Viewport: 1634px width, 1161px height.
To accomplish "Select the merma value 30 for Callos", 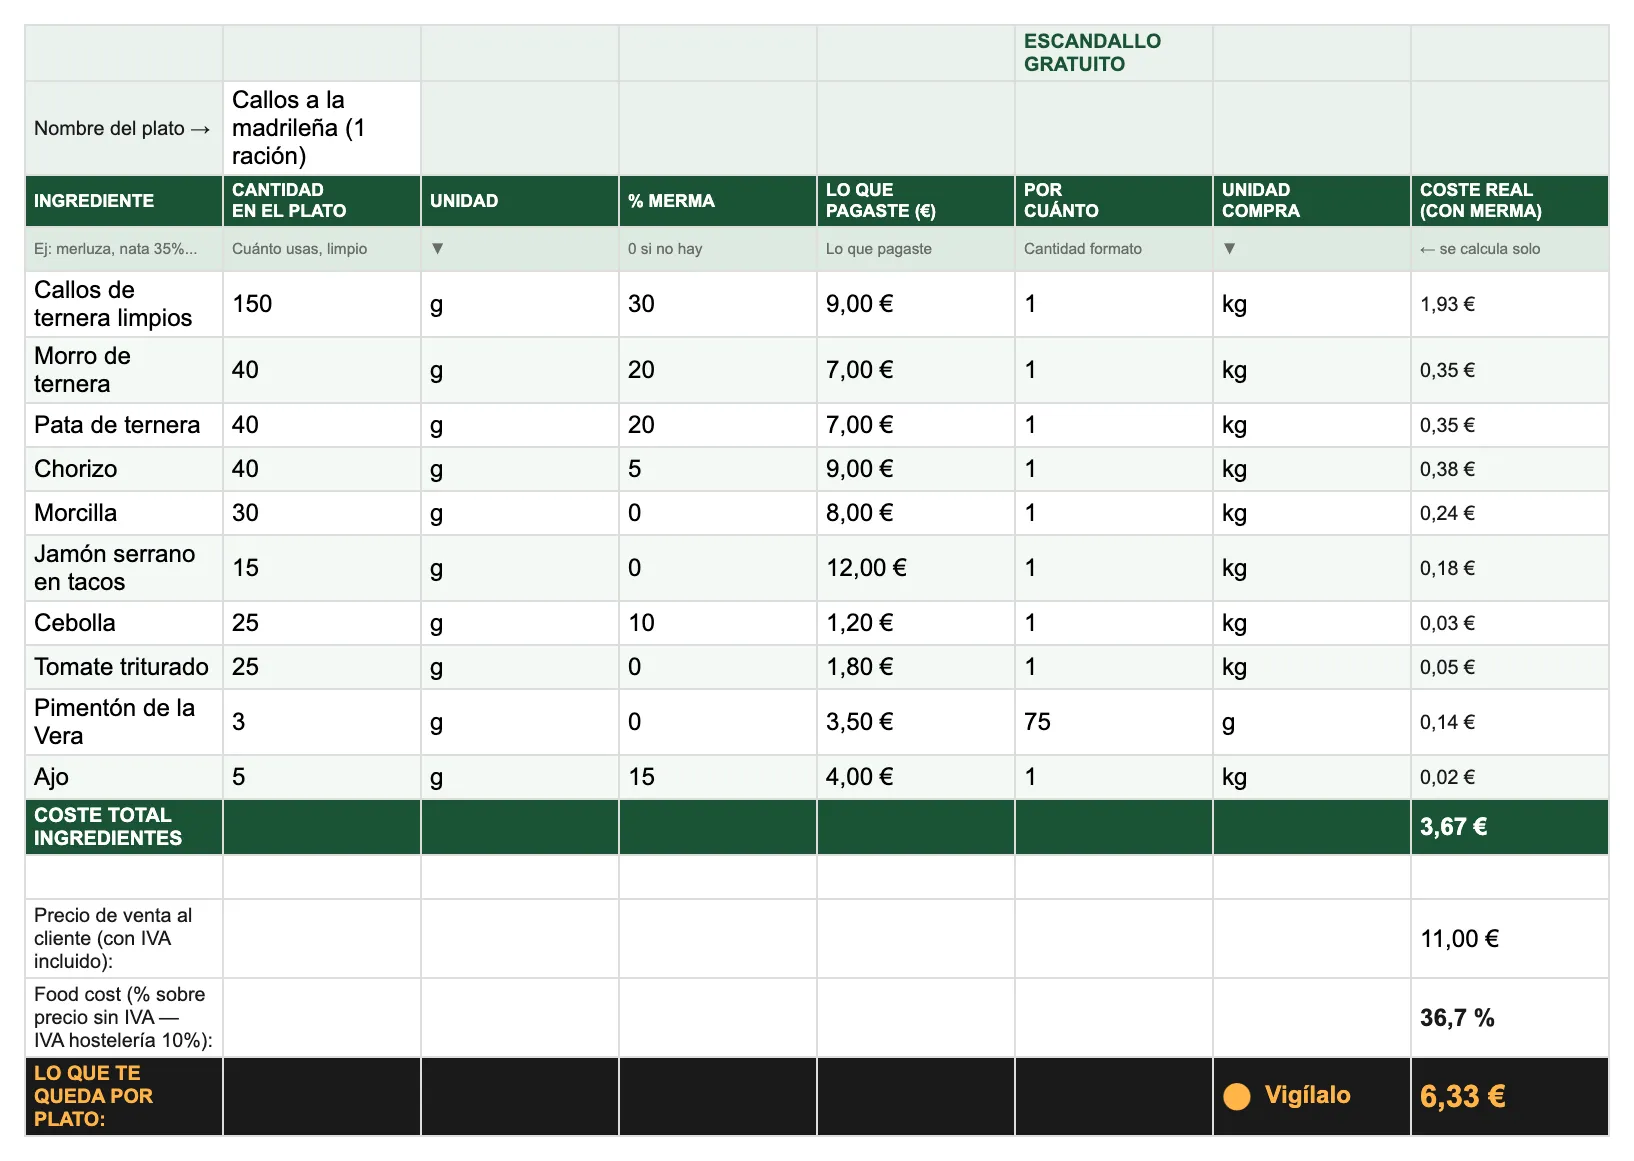I will click(717, 304).
